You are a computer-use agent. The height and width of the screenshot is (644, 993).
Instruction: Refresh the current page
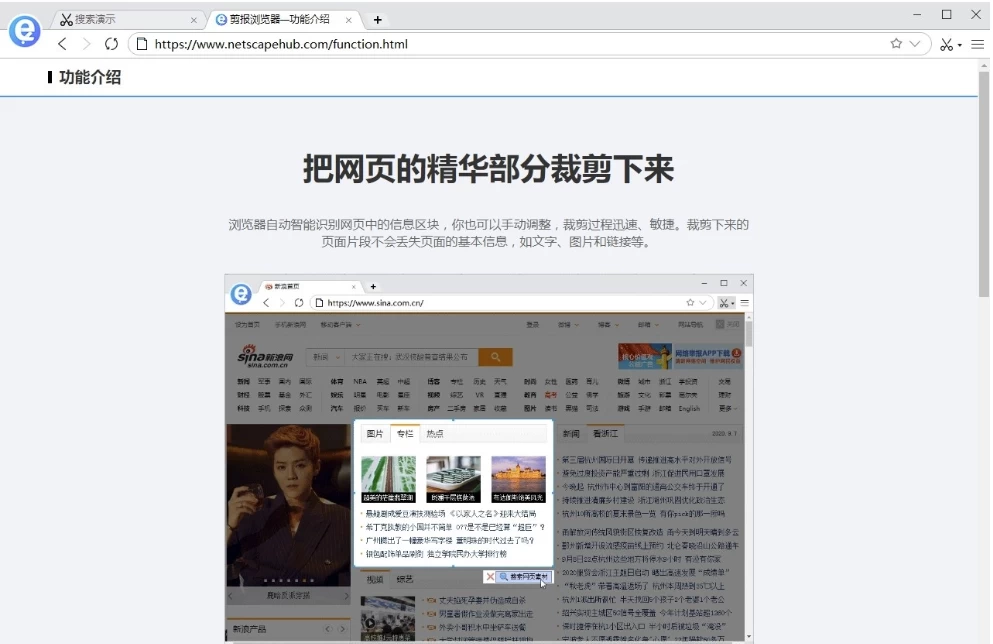[111, 45]
